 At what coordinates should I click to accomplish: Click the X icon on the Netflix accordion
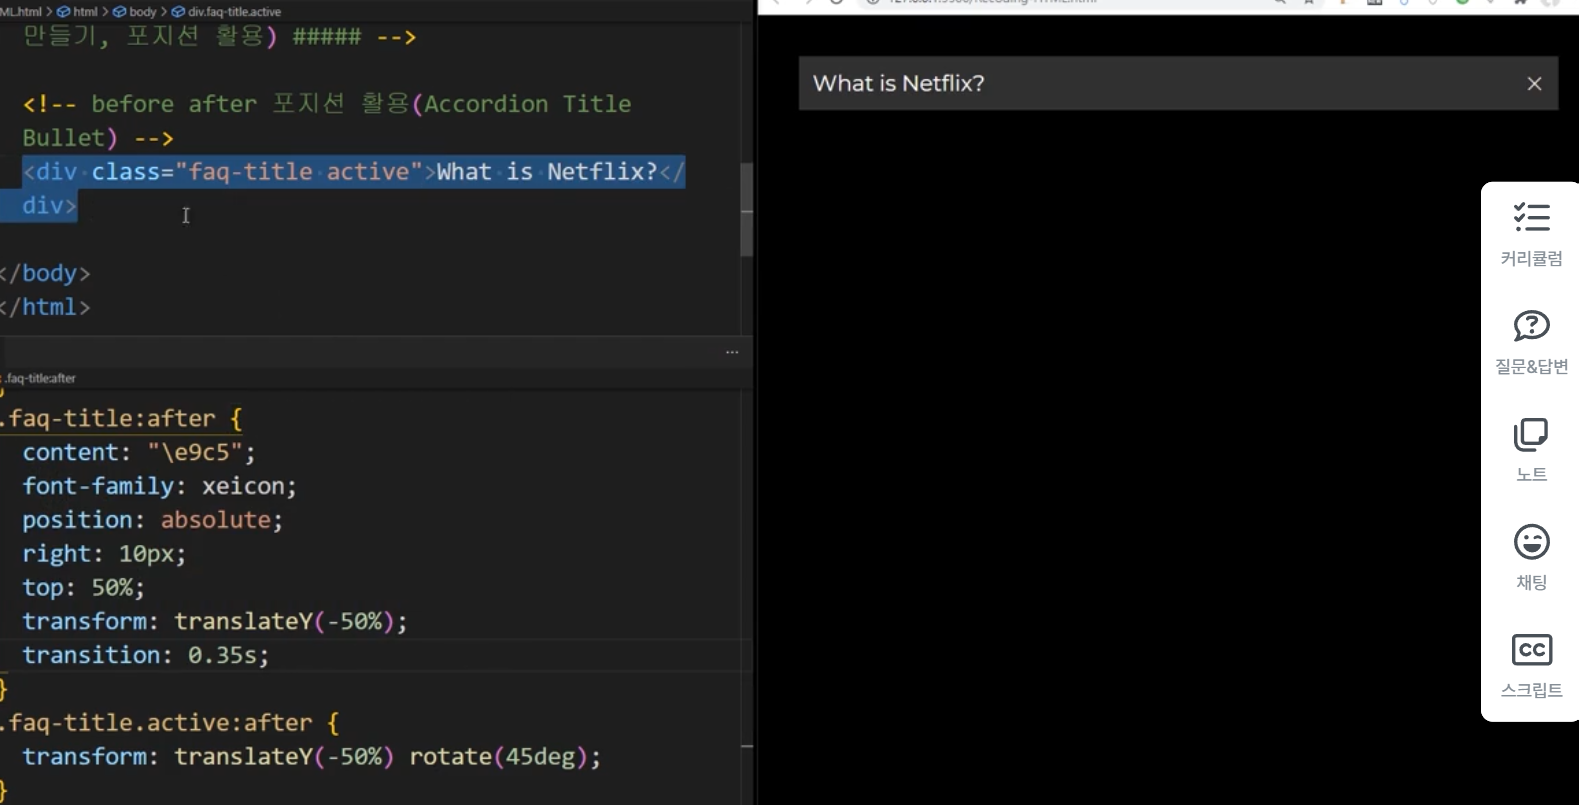[1534, 84]
